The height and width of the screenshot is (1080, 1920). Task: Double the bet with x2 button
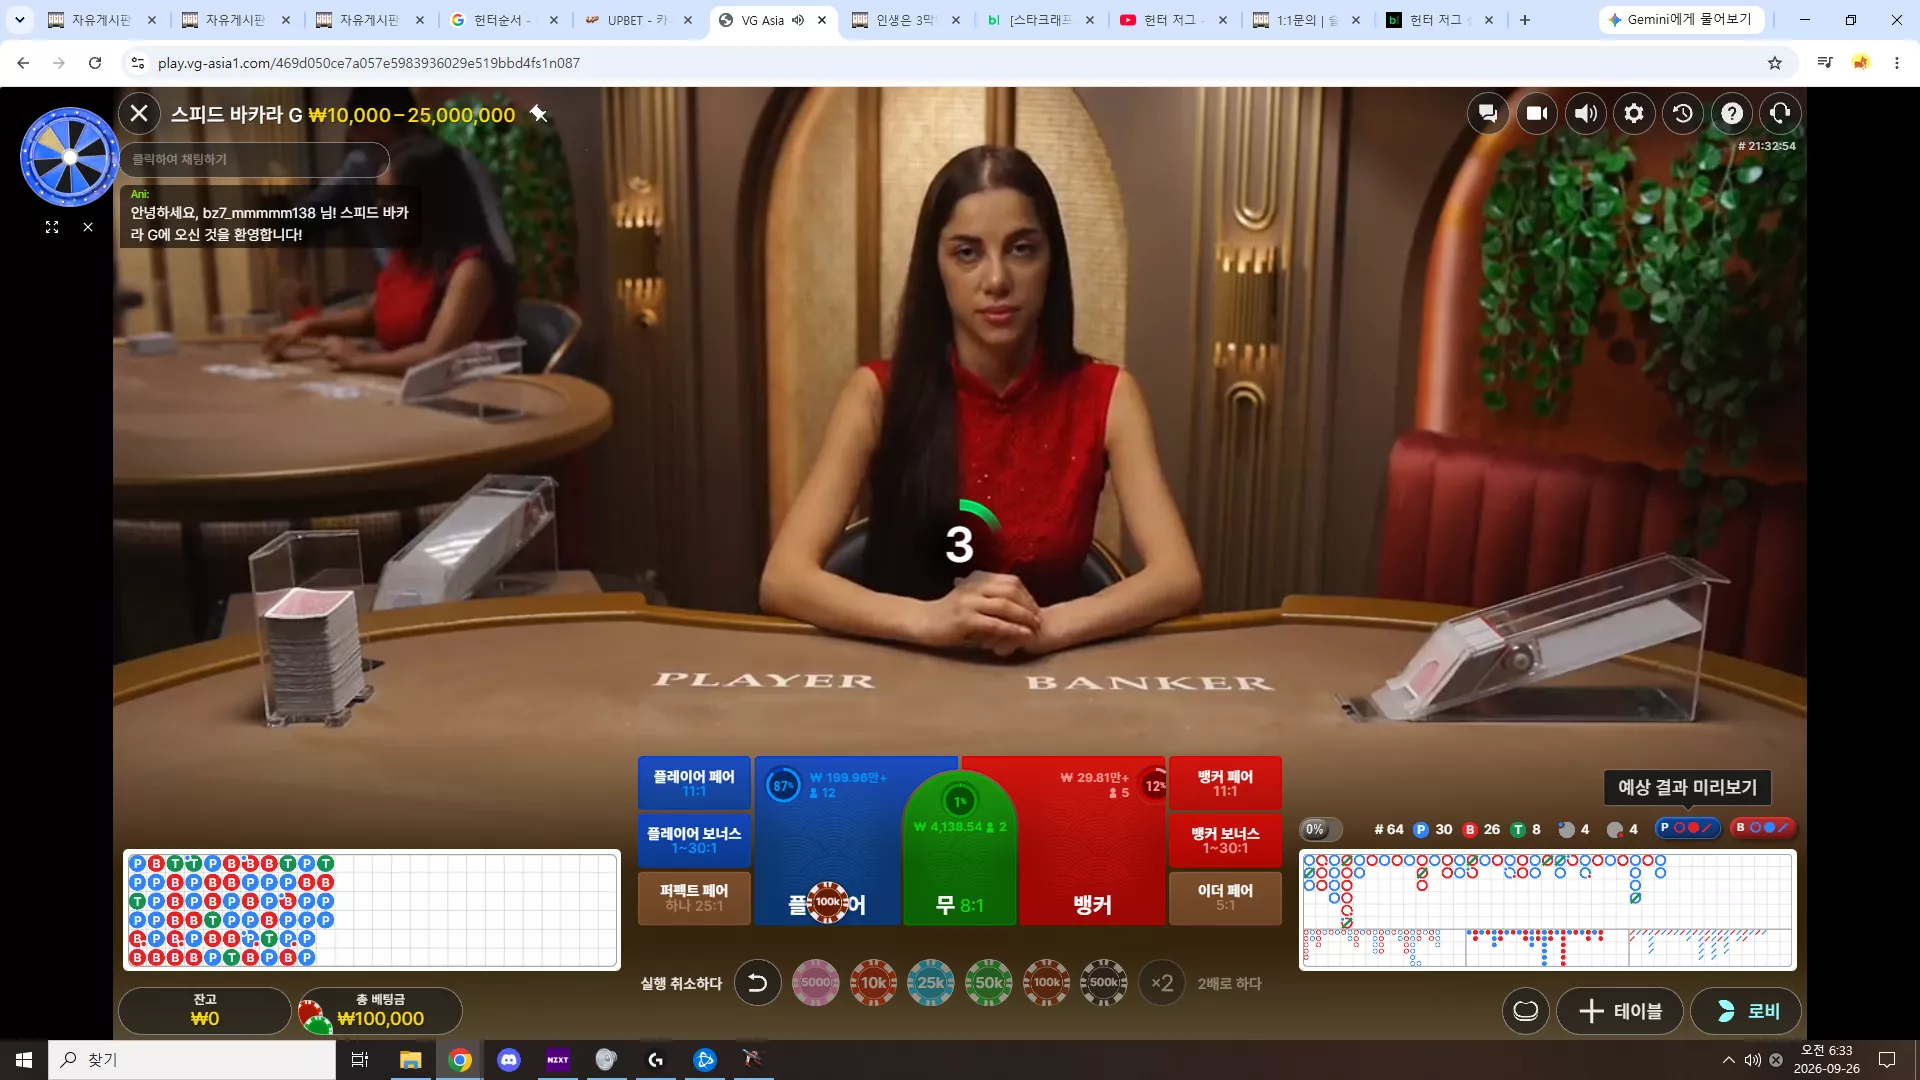(1161, 983)
